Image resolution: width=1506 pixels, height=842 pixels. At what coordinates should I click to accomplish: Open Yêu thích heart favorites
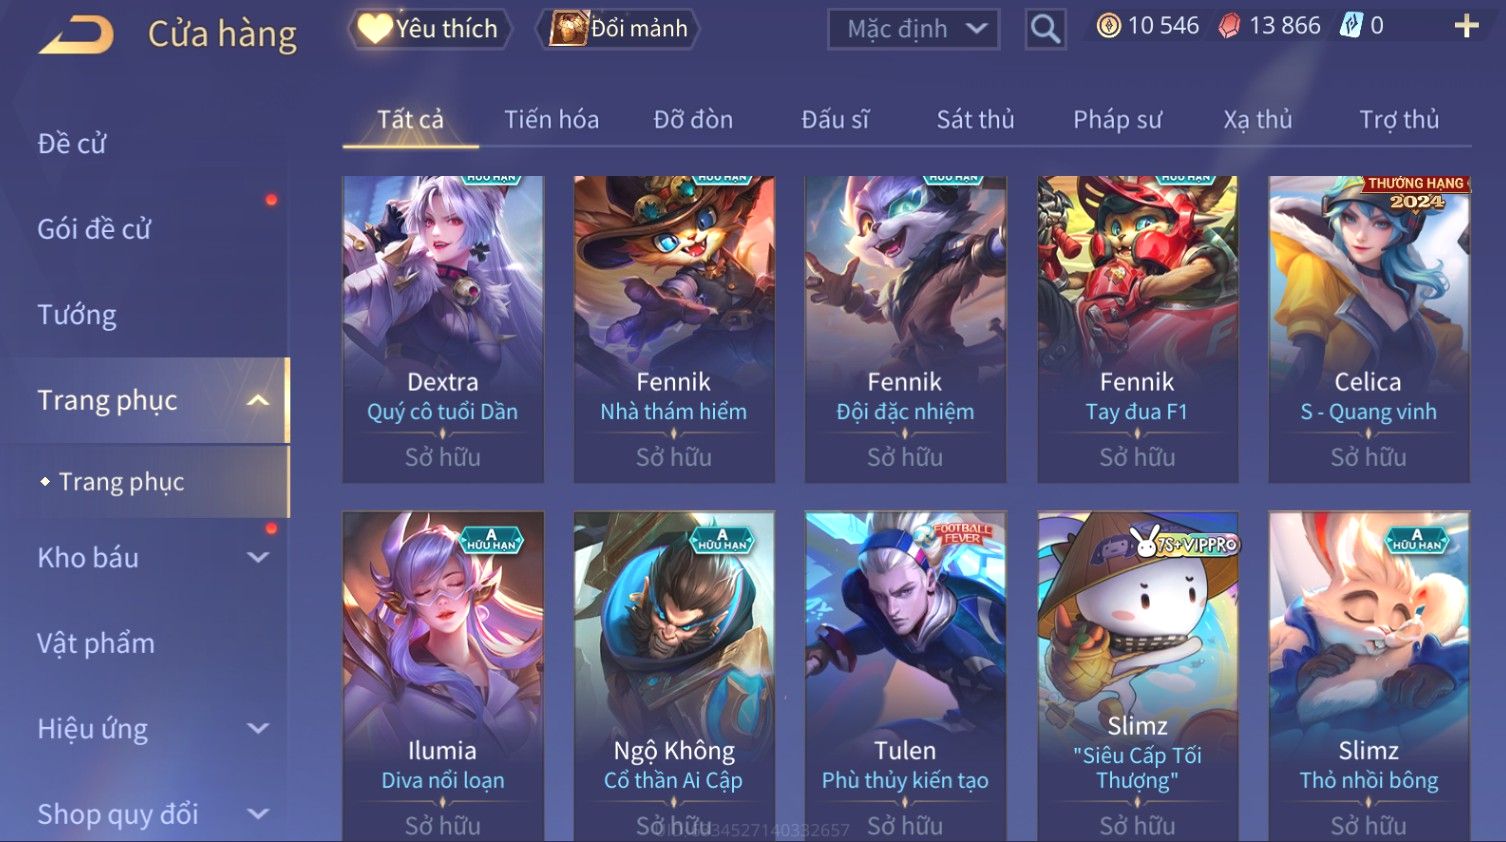coord(429,28)
